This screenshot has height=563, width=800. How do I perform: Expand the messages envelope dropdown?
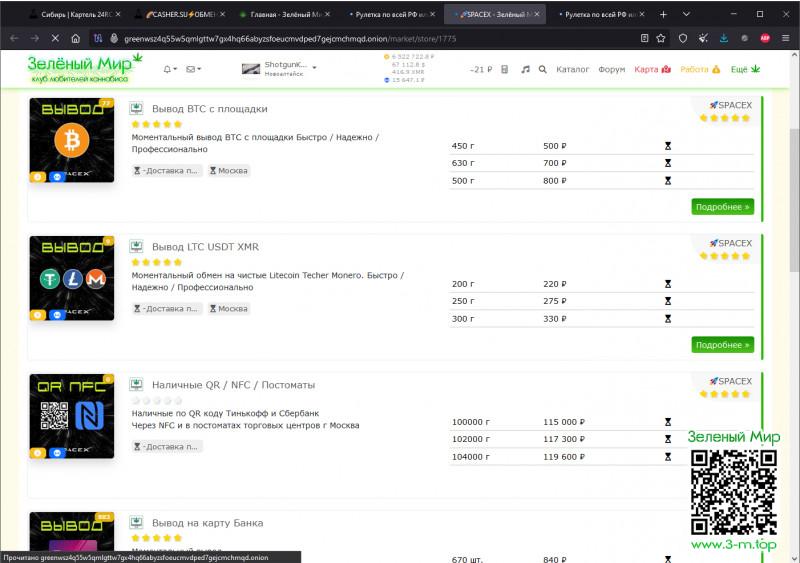click(193, 70)
